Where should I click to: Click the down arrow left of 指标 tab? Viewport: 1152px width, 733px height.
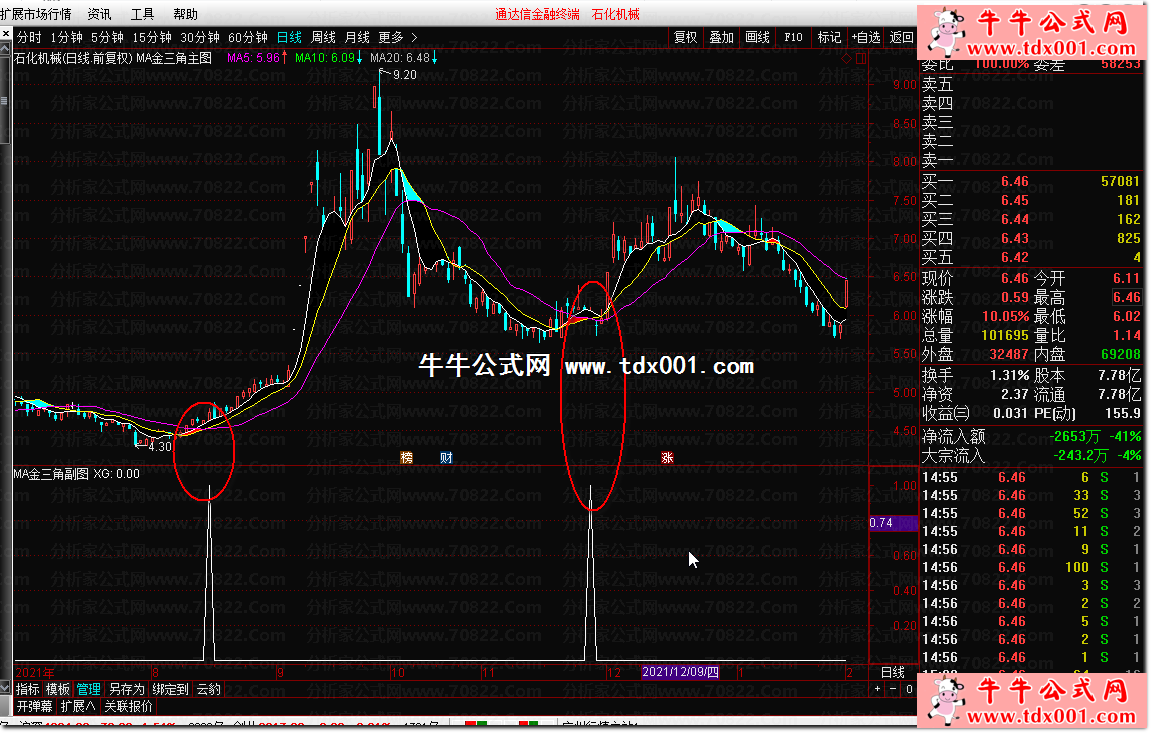pyautogui.click(x=6, y=689)
